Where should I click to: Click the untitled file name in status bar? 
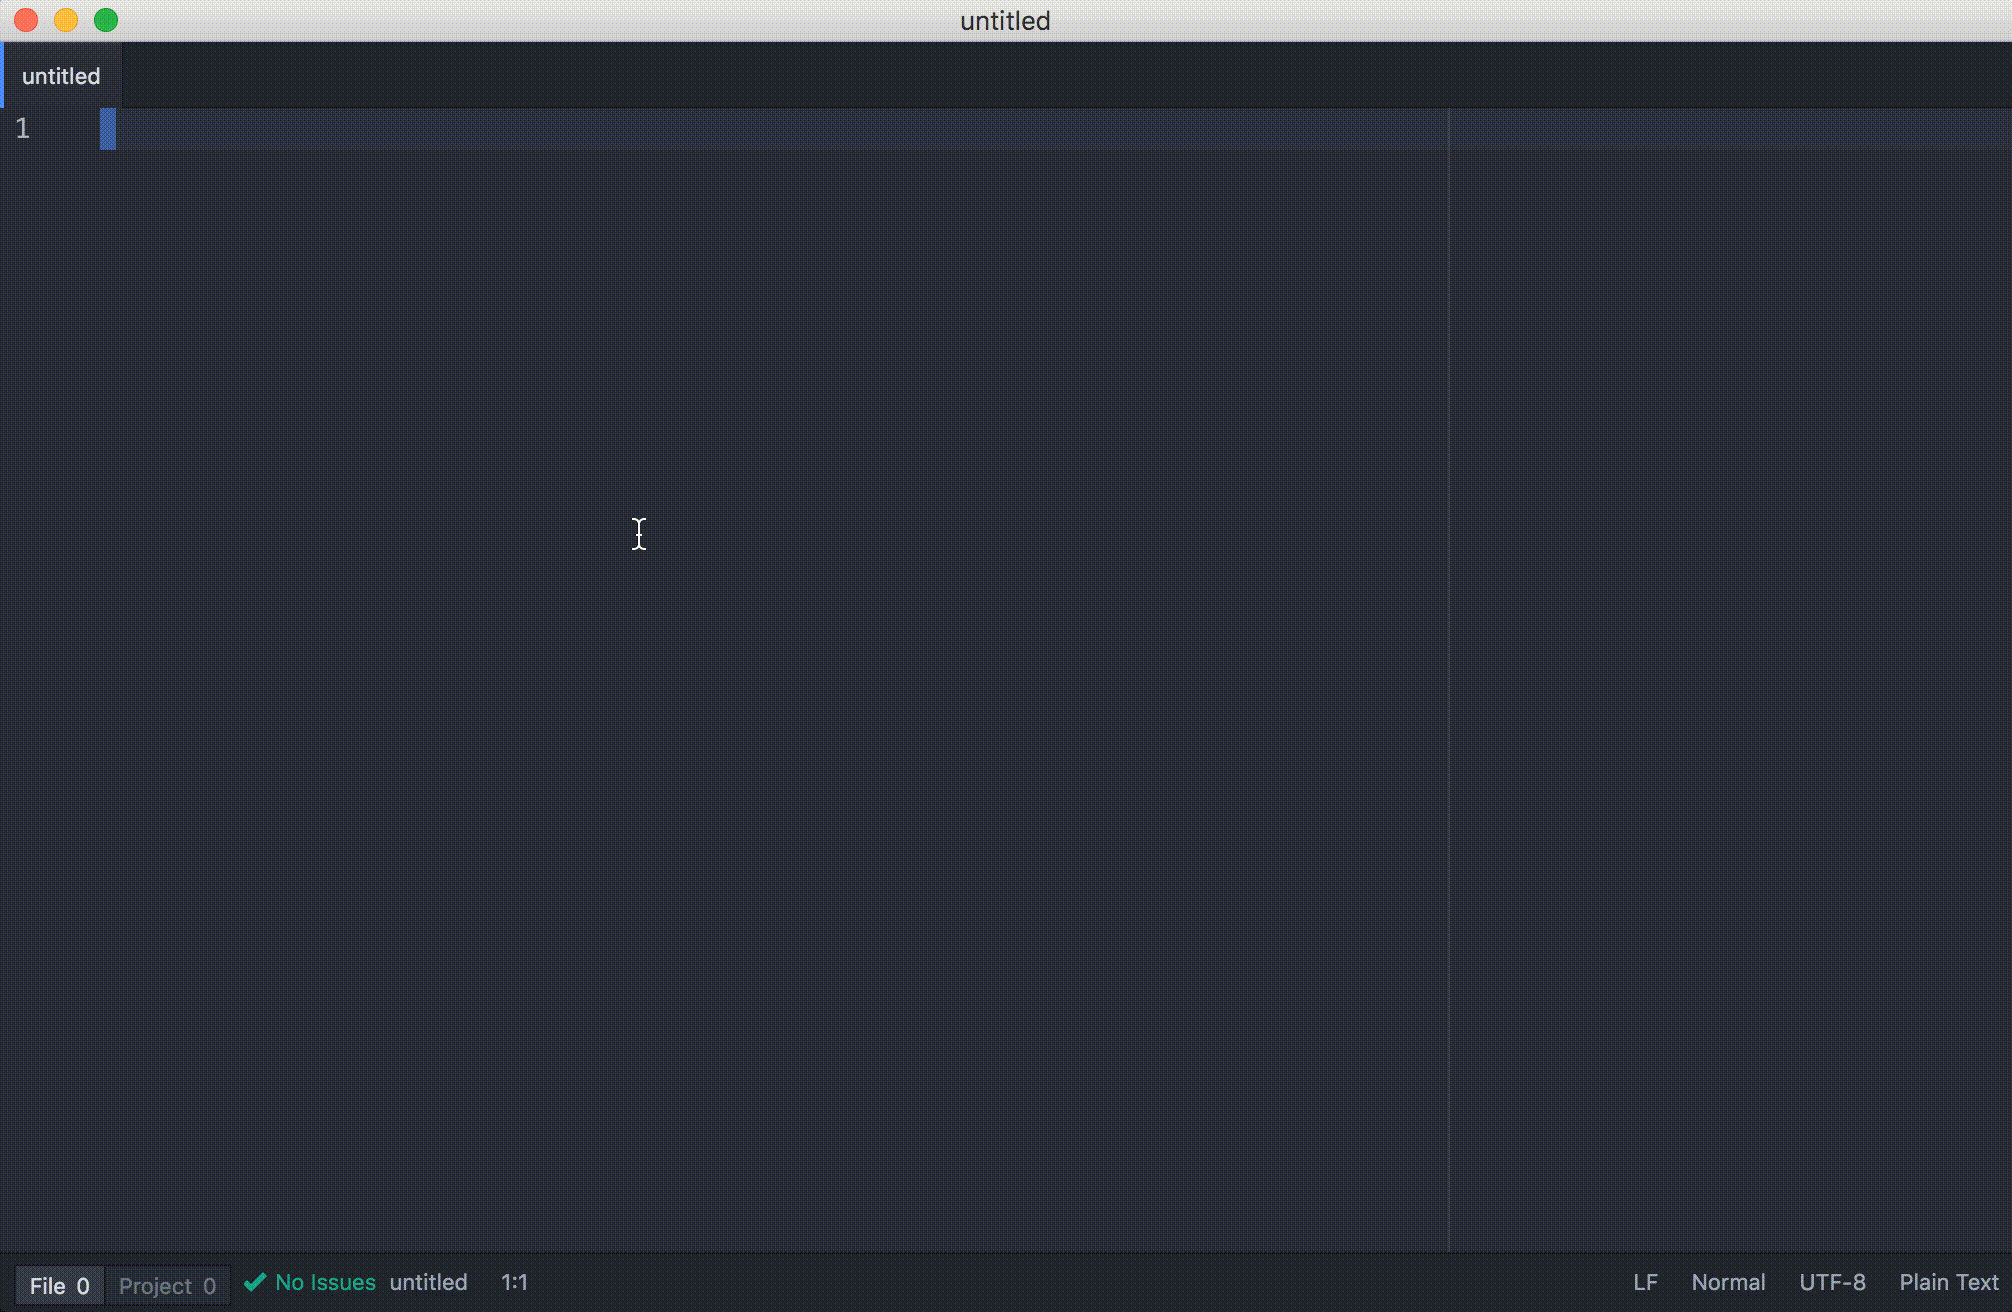coord(428,1282)
